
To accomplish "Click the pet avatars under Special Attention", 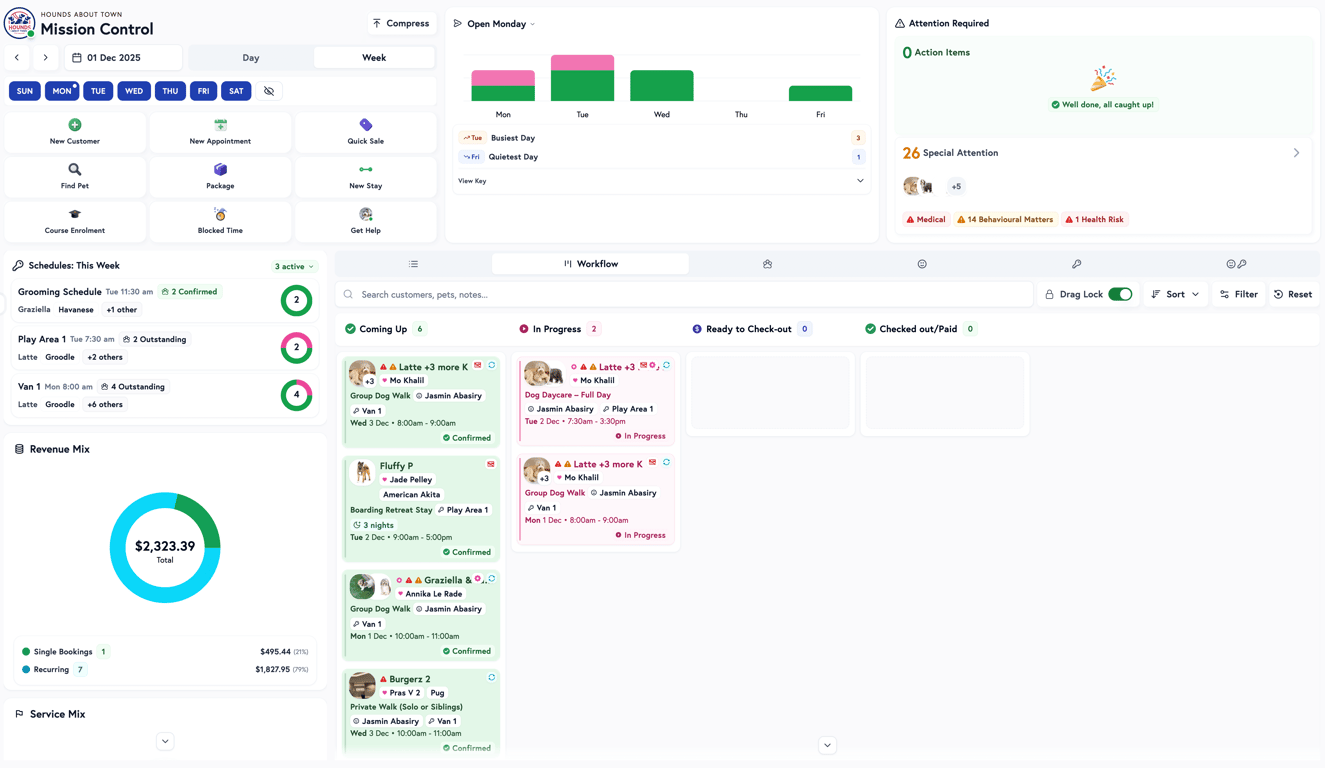I will [919, 186].
